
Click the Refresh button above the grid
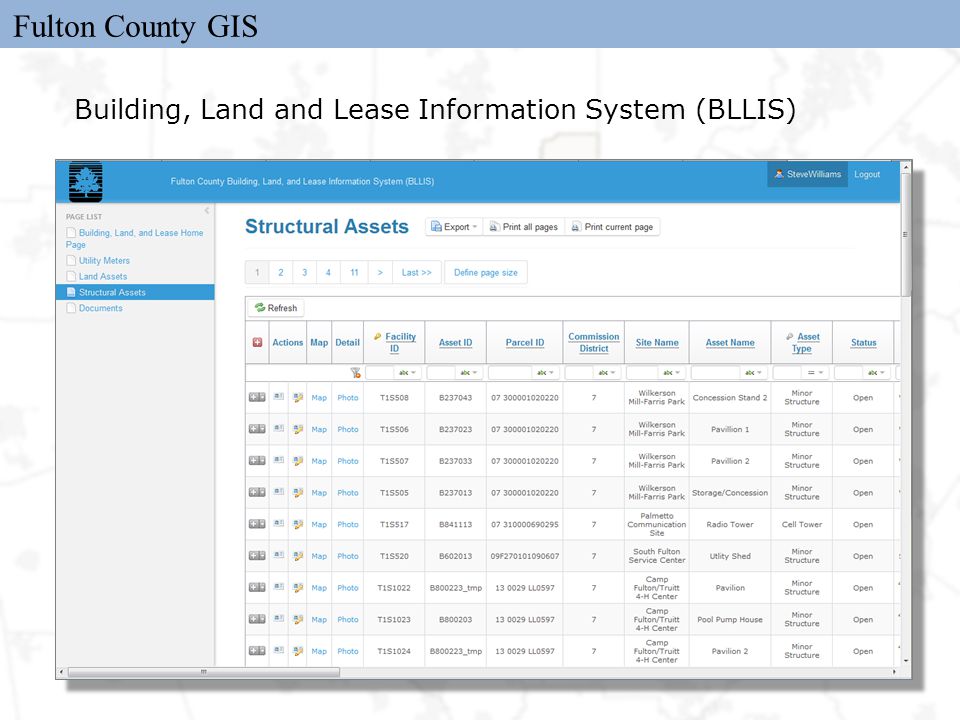click(276, 308)
